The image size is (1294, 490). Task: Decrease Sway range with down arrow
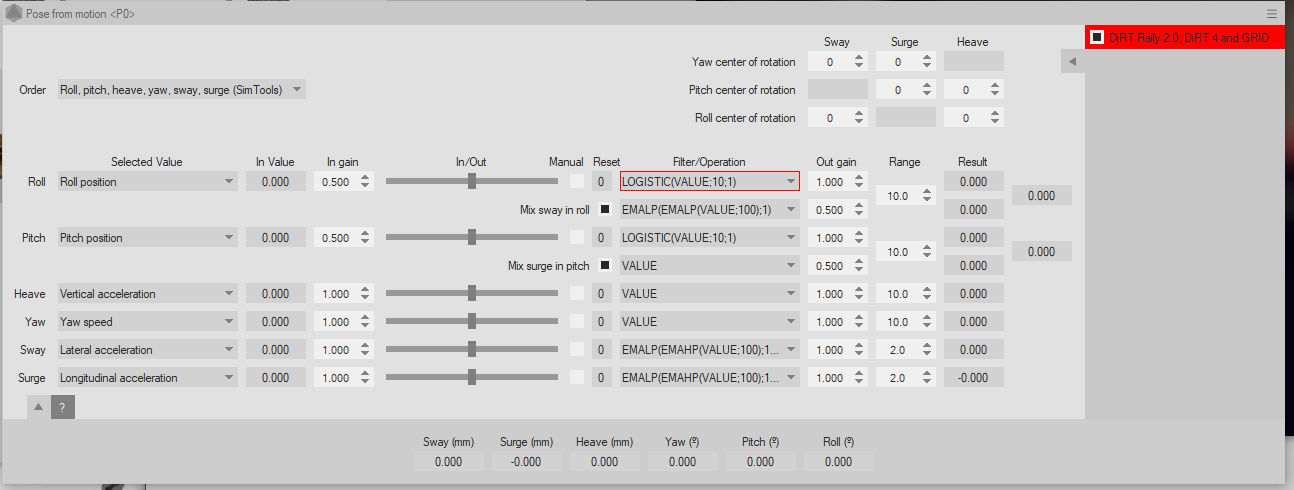point(925,354)
